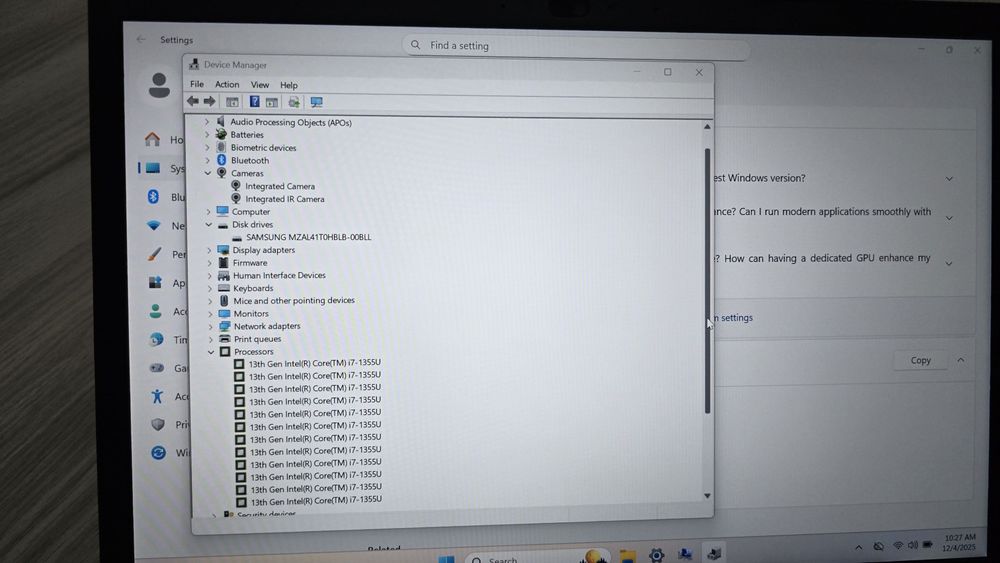Click the Wi-Fi icon in the system tray
This screenshot has width=1000, height=563.
coord(898,546)
